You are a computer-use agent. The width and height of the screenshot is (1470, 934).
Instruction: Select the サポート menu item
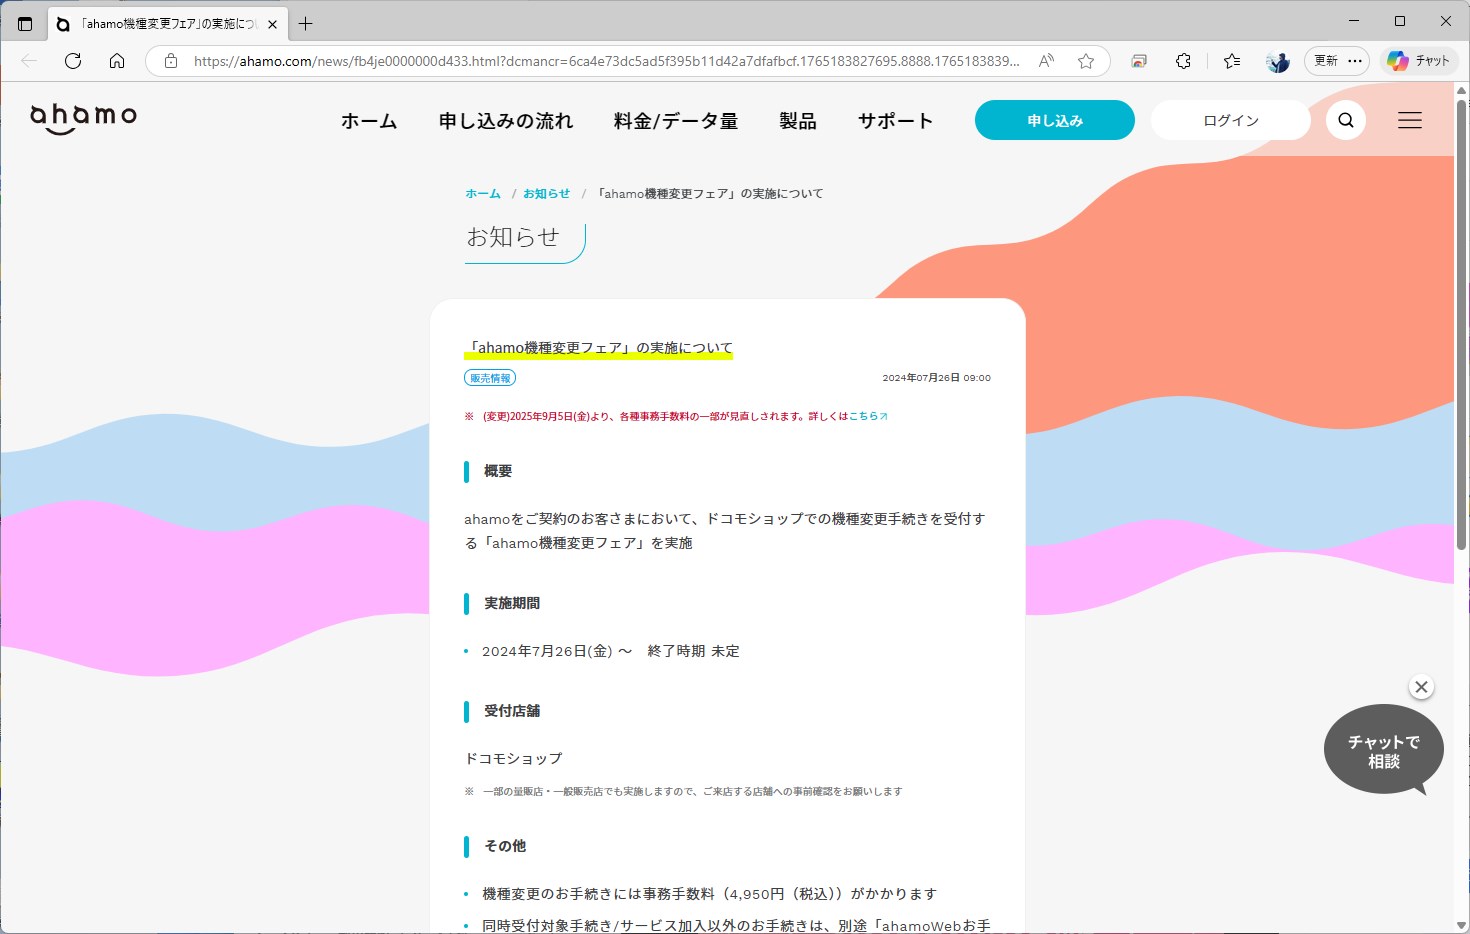point(893,119)
